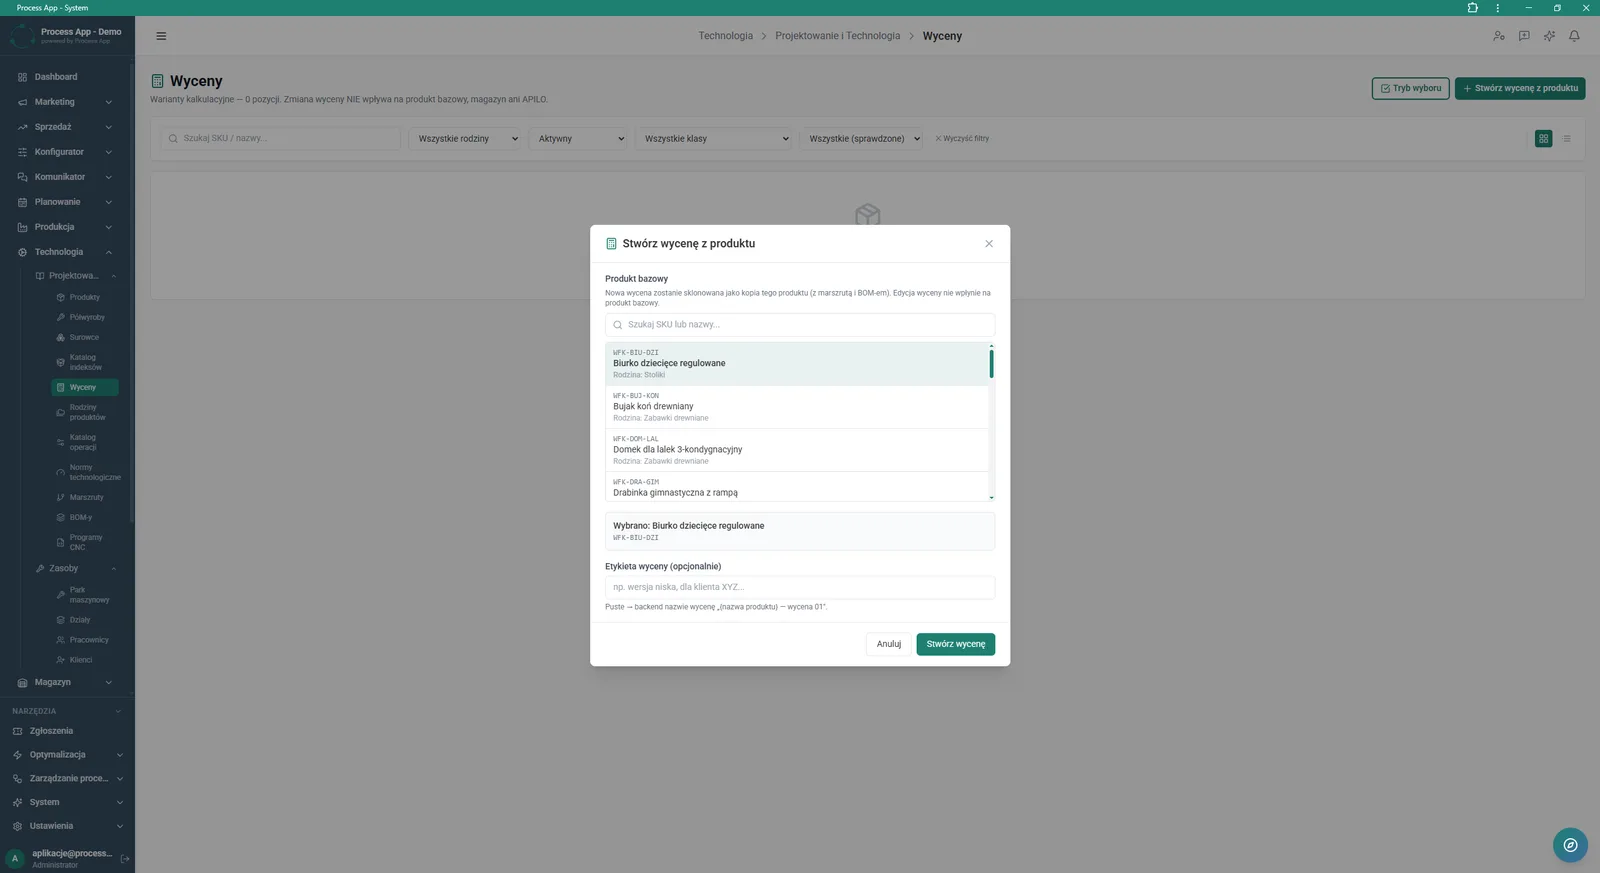Enable Tryb wyboru selection mode
This screenshot has width=1600, height=873.
[1410, 88]
